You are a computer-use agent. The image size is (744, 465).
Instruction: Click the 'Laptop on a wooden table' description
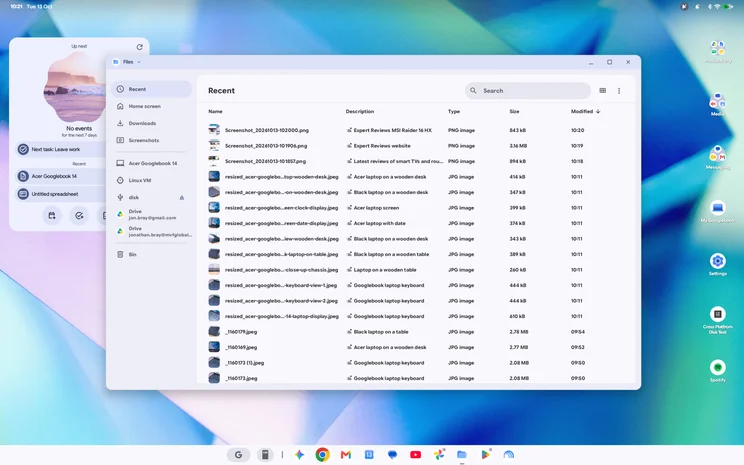pos(385,270)
